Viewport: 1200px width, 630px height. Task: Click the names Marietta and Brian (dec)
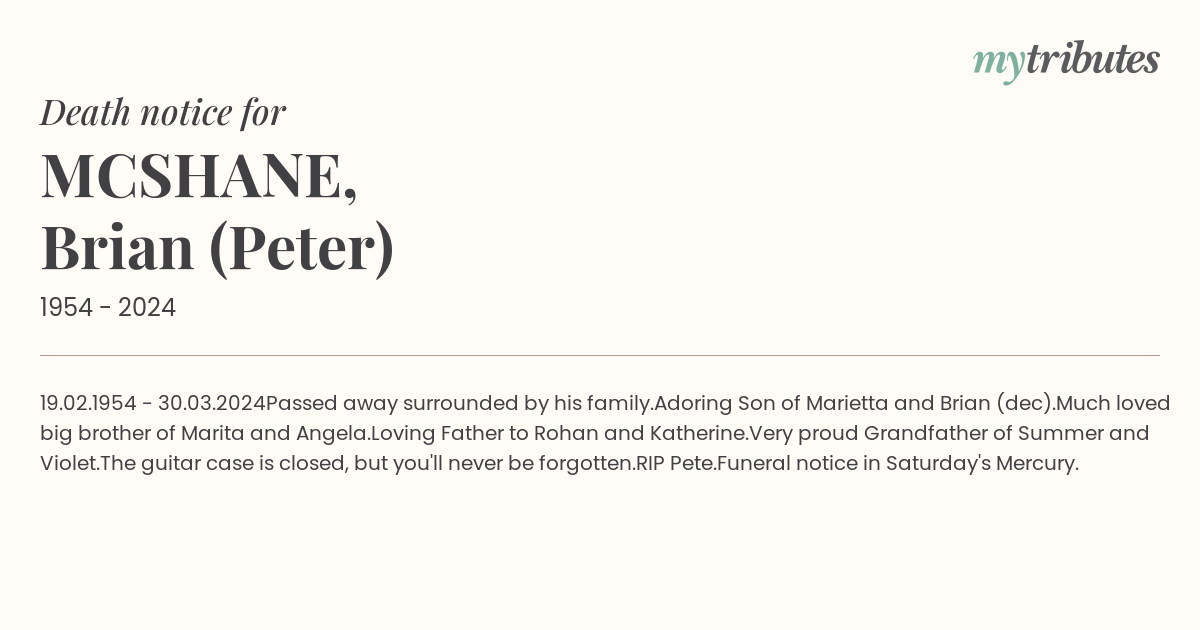pos(930,404)
